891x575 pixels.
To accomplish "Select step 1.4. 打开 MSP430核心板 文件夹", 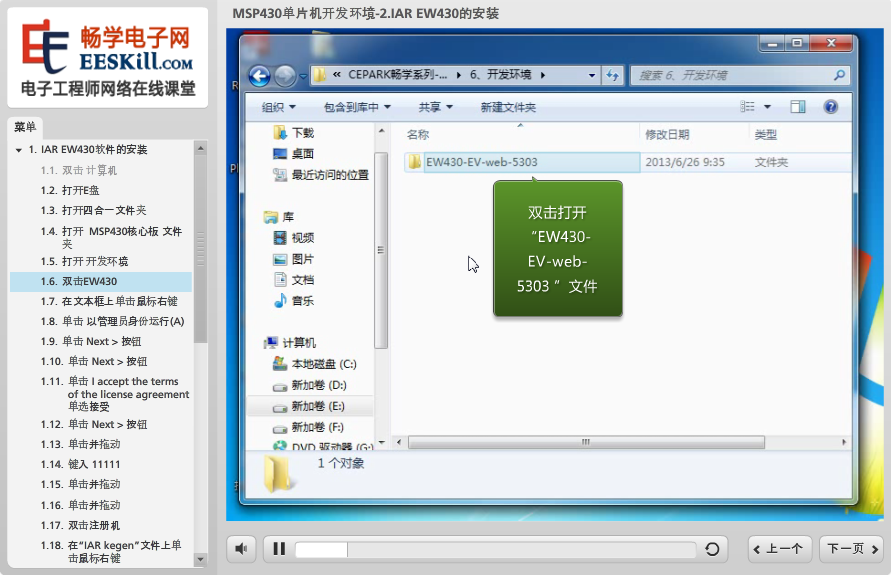I will tap(111, 237).
